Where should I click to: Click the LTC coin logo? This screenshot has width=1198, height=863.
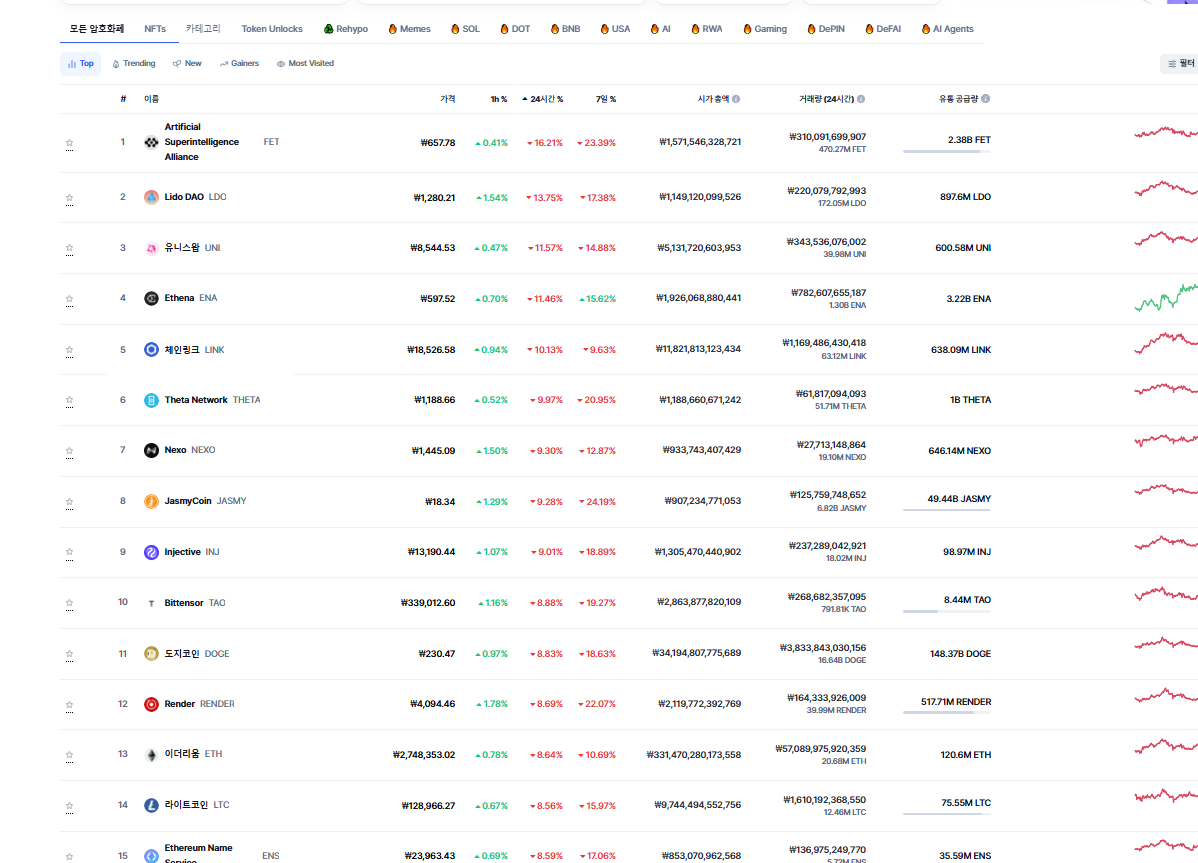151,806
